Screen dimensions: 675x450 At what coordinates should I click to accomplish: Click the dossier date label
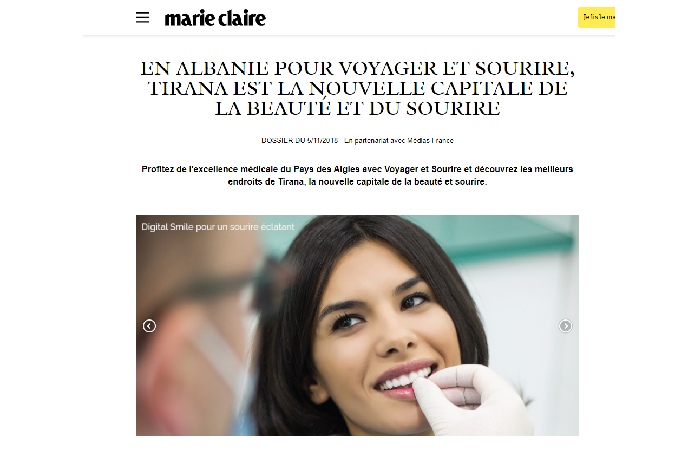pyautogui.click(x=300, y=140)
